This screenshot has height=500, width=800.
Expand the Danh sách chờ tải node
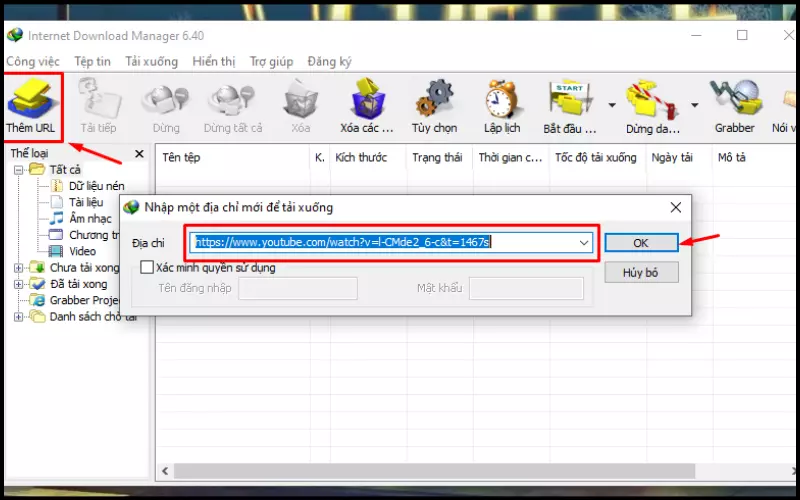coord(19,317)
